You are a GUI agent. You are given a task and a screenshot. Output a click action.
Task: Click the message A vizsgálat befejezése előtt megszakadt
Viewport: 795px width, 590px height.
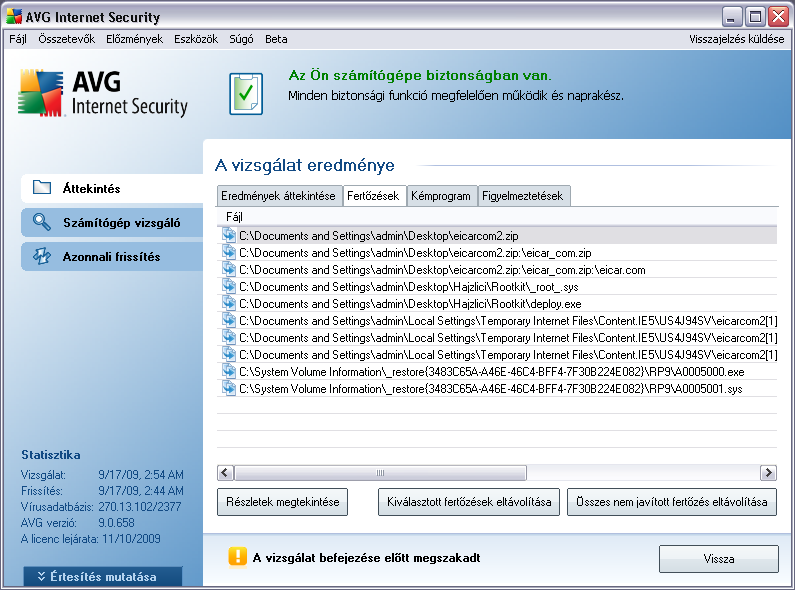pyautogui.click(x=366, y=558)
